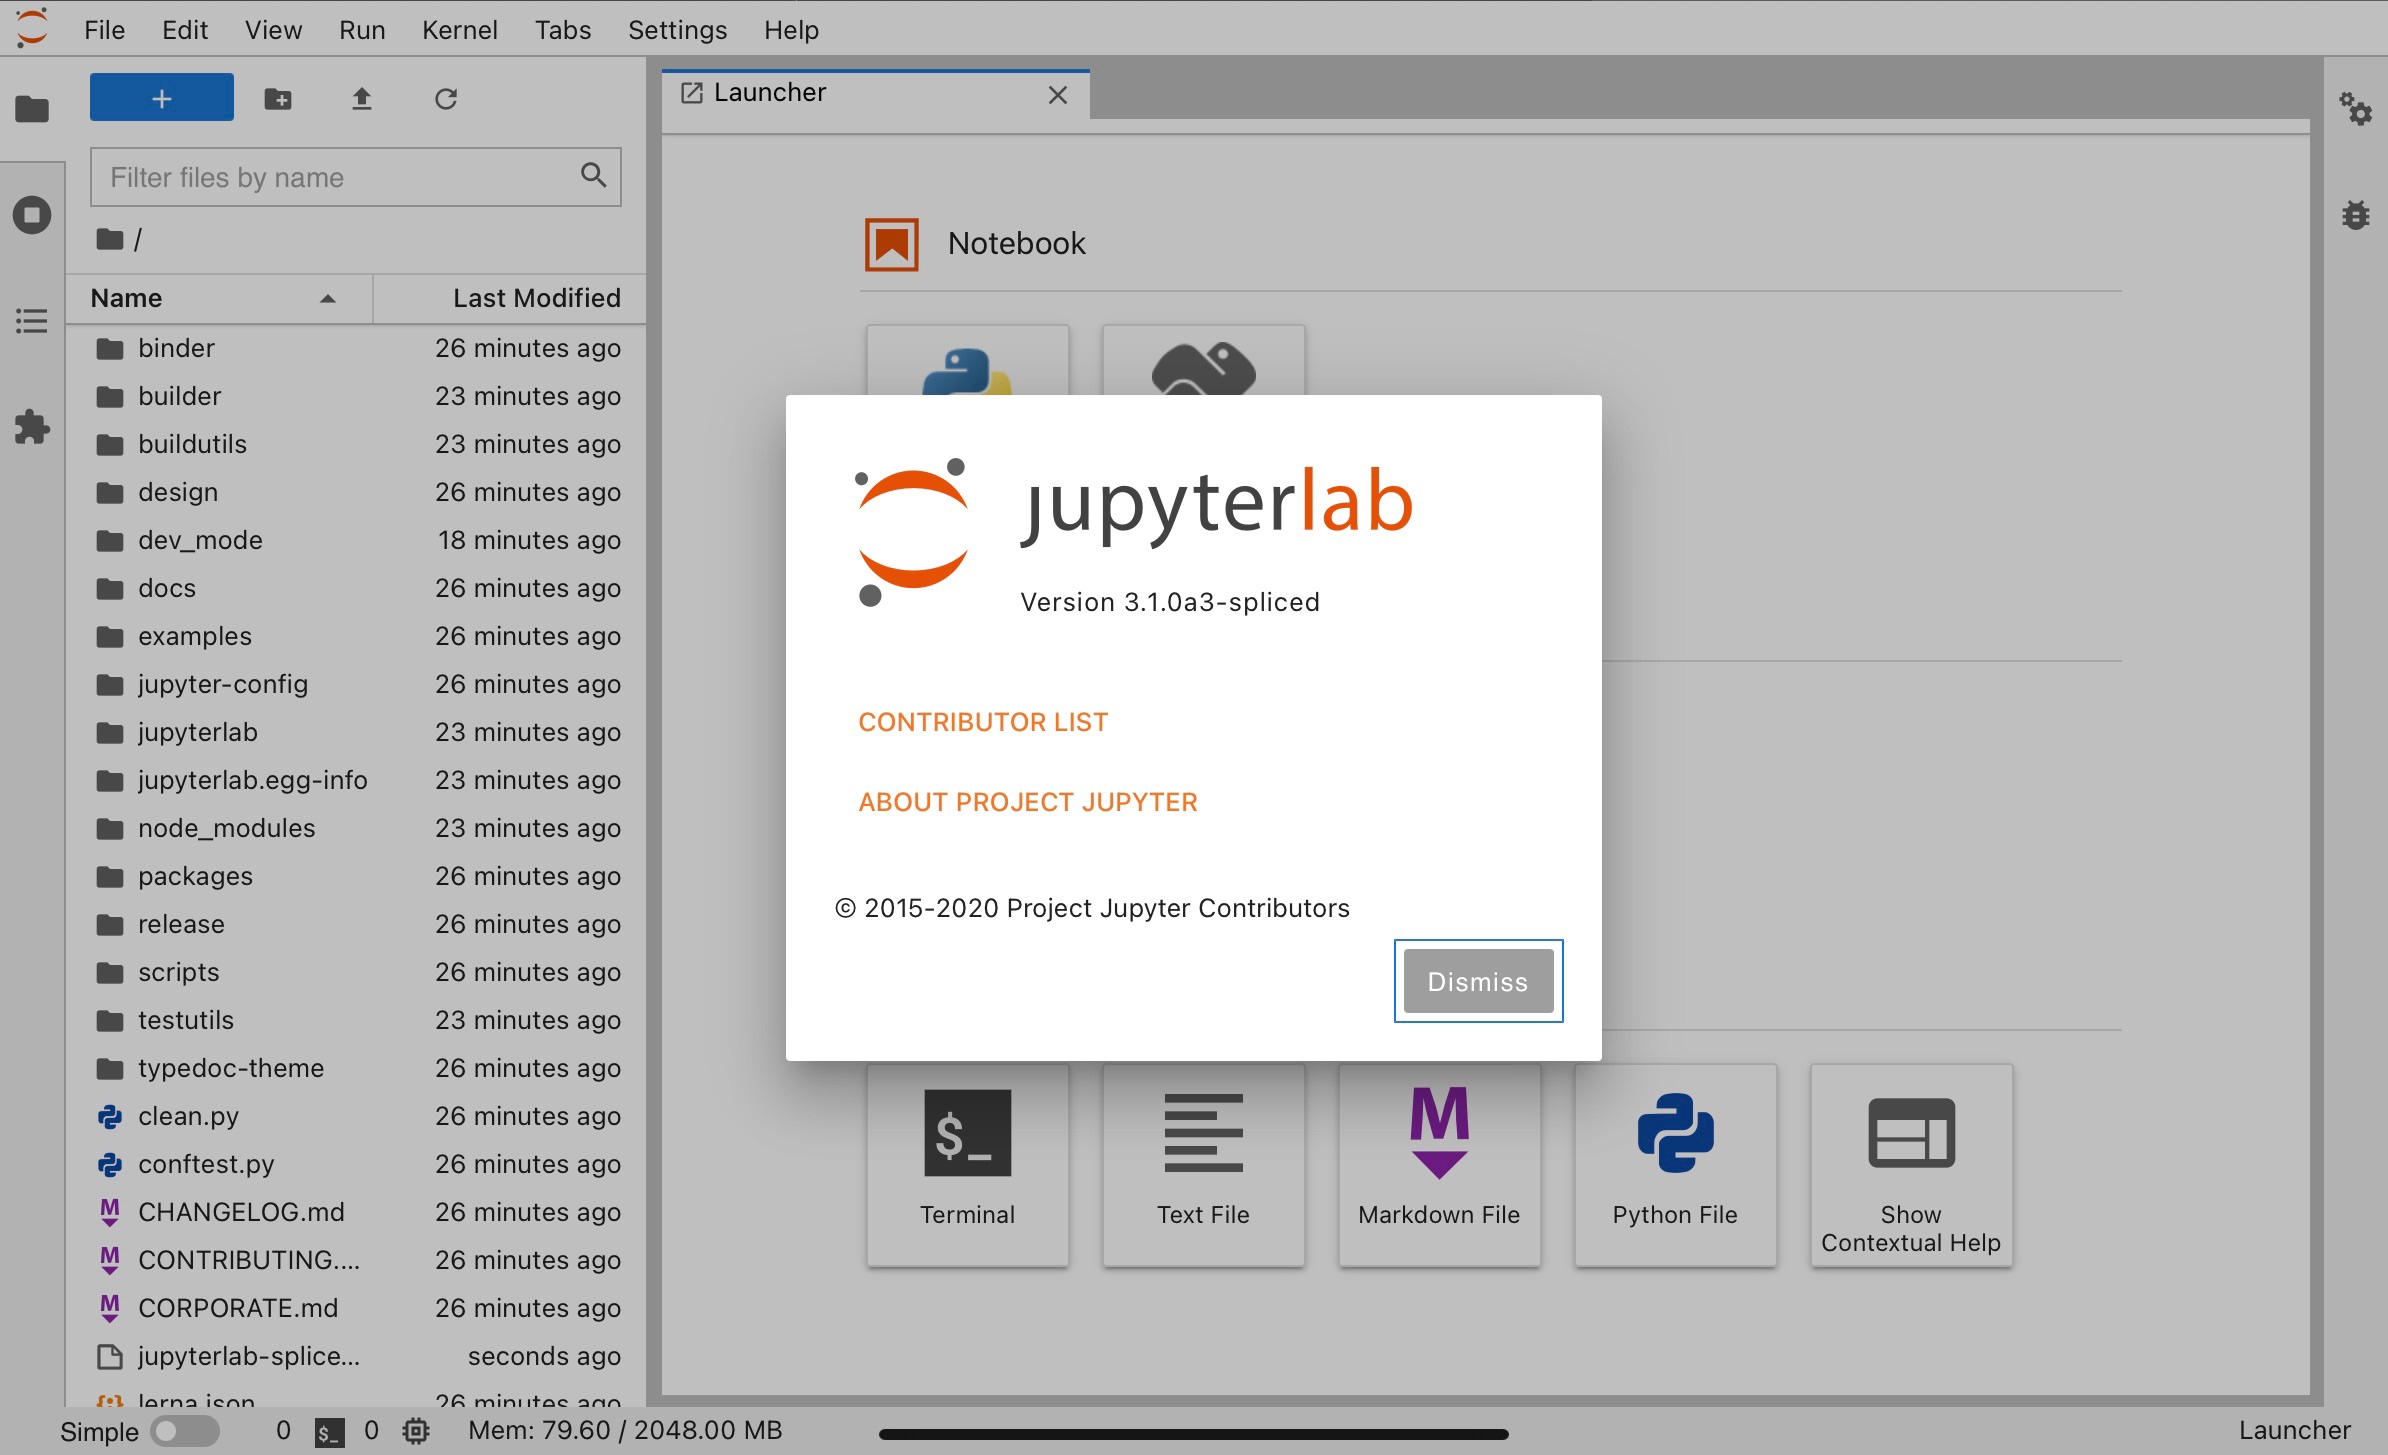
Task: Create a new Markdown File
Action: [x=1438, y=1165]
